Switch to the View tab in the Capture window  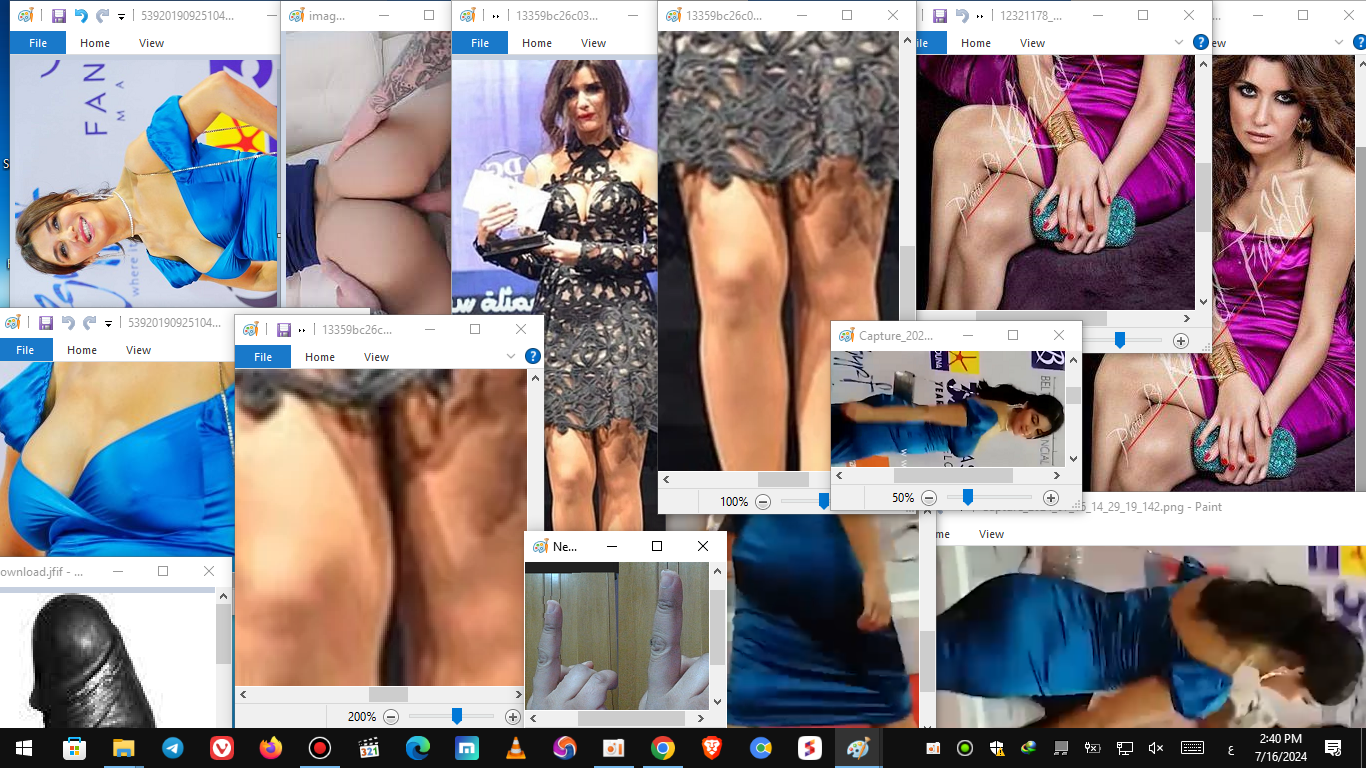click(990, 534)
